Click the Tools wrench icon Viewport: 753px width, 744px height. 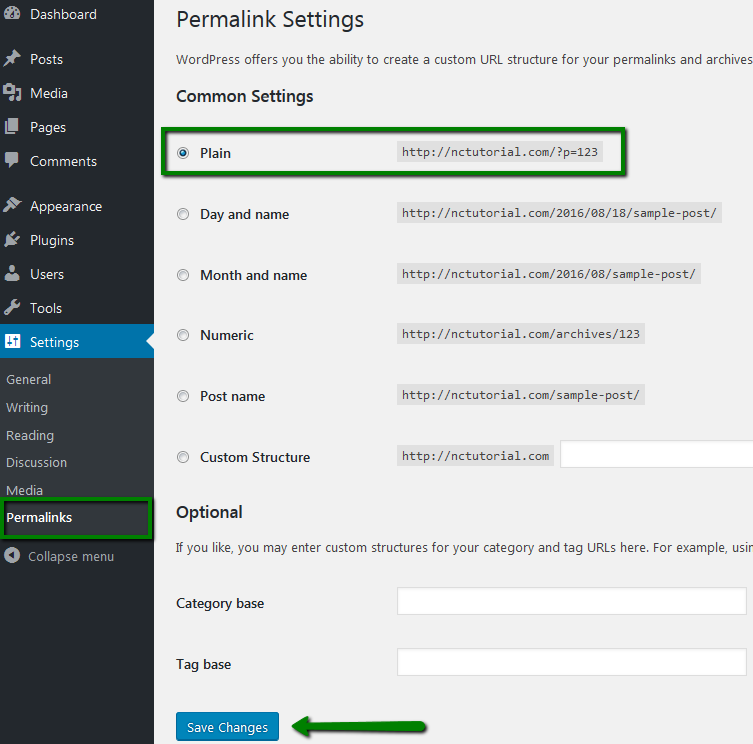tap(12, 308)
